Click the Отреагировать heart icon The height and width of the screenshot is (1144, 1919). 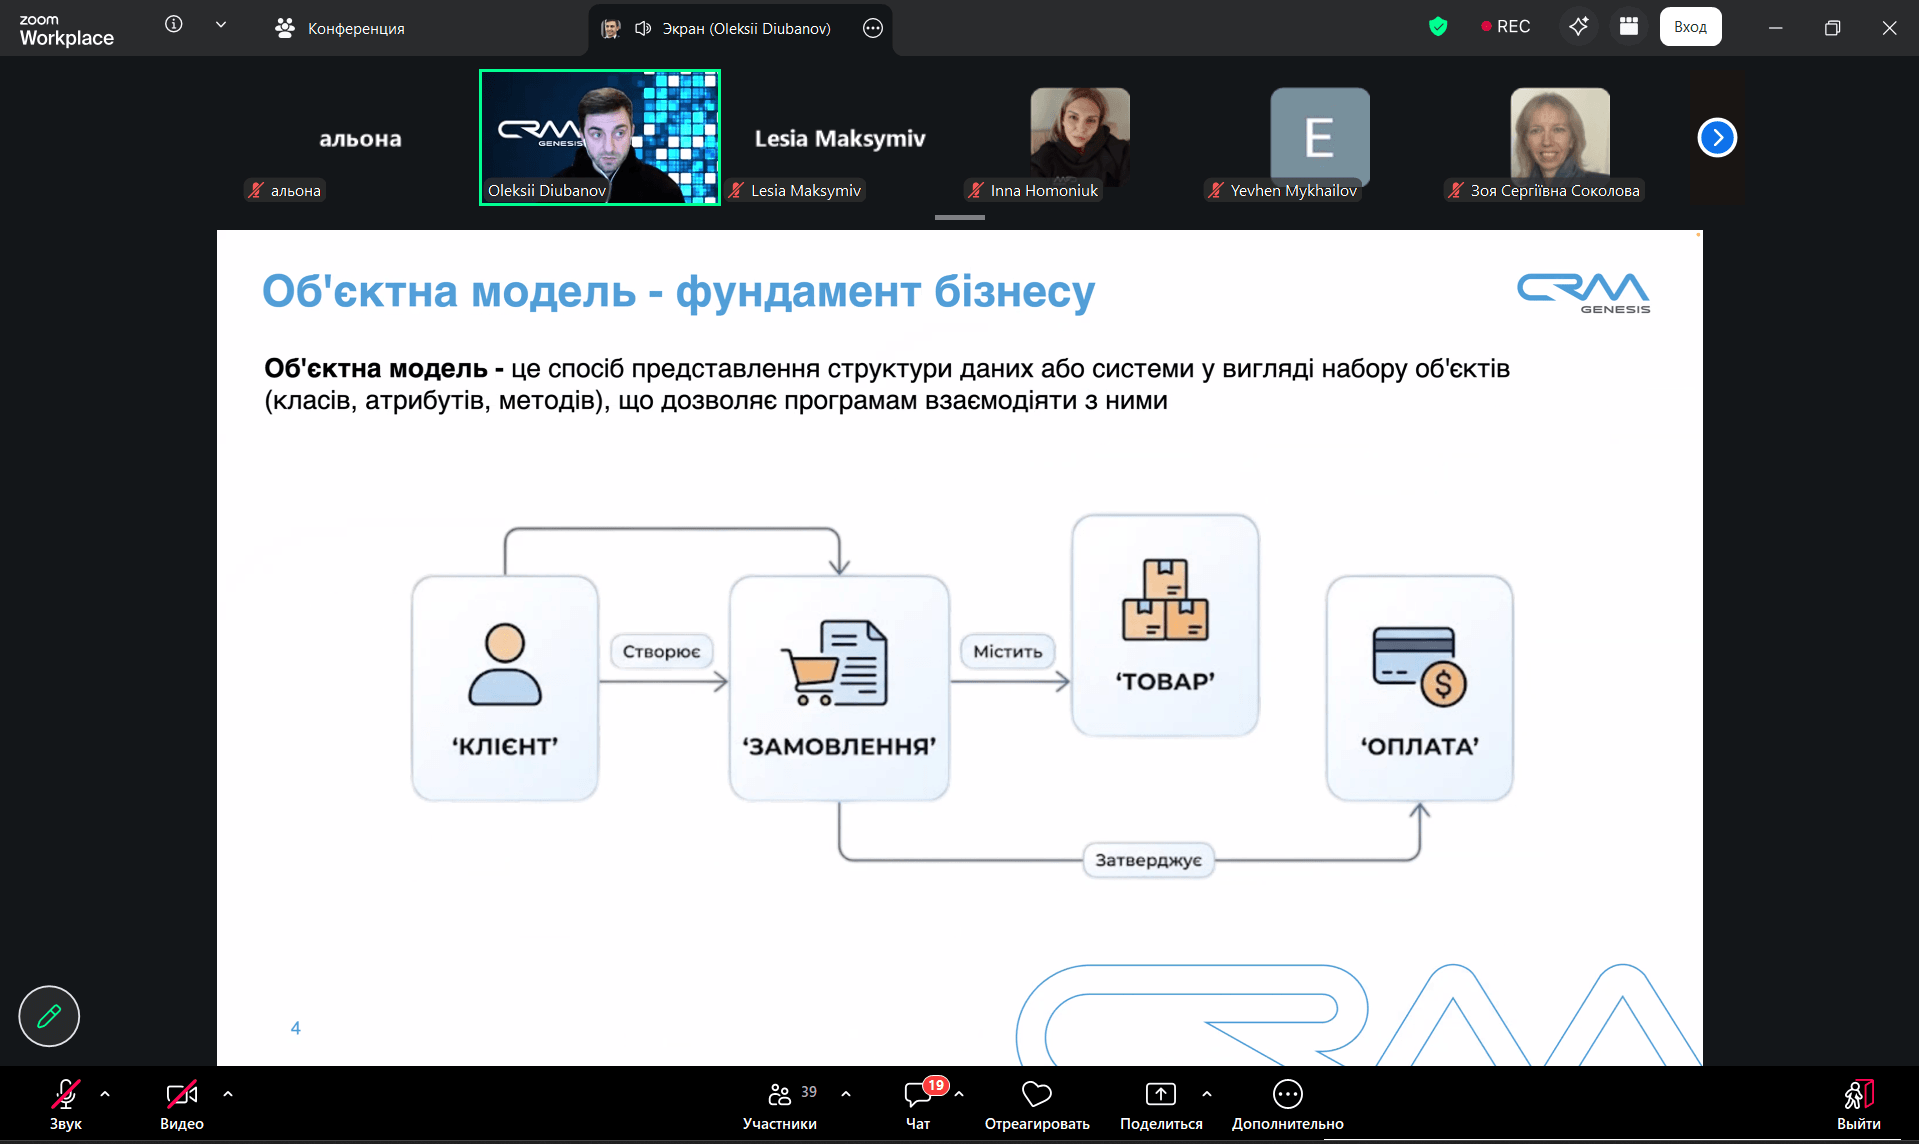(1036, 1104)
